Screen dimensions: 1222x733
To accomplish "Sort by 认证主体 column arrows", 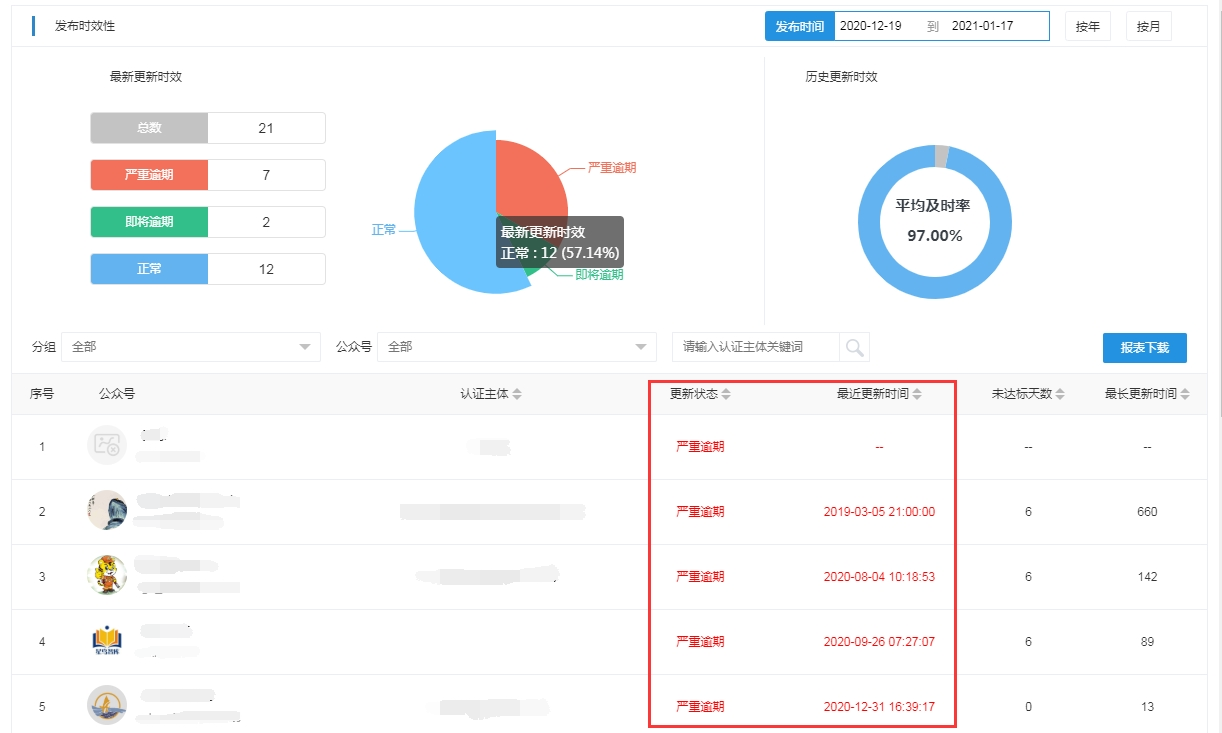I will [x=517, y=395].
